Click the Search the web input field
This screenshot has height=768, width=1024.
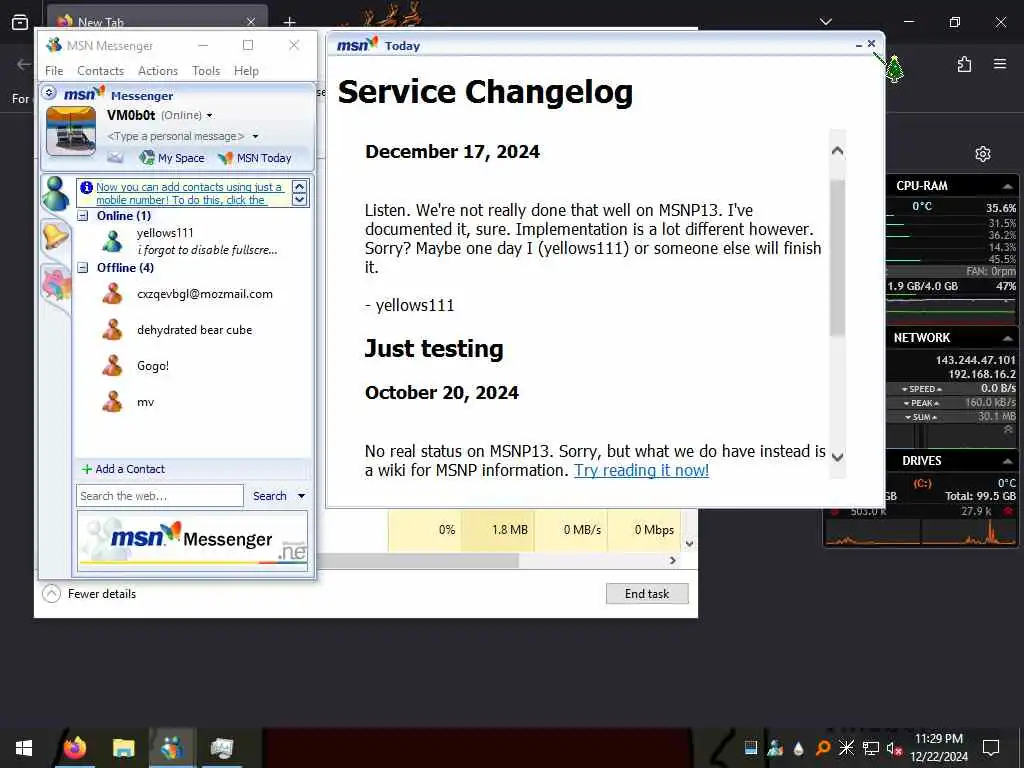pos(160,496)
